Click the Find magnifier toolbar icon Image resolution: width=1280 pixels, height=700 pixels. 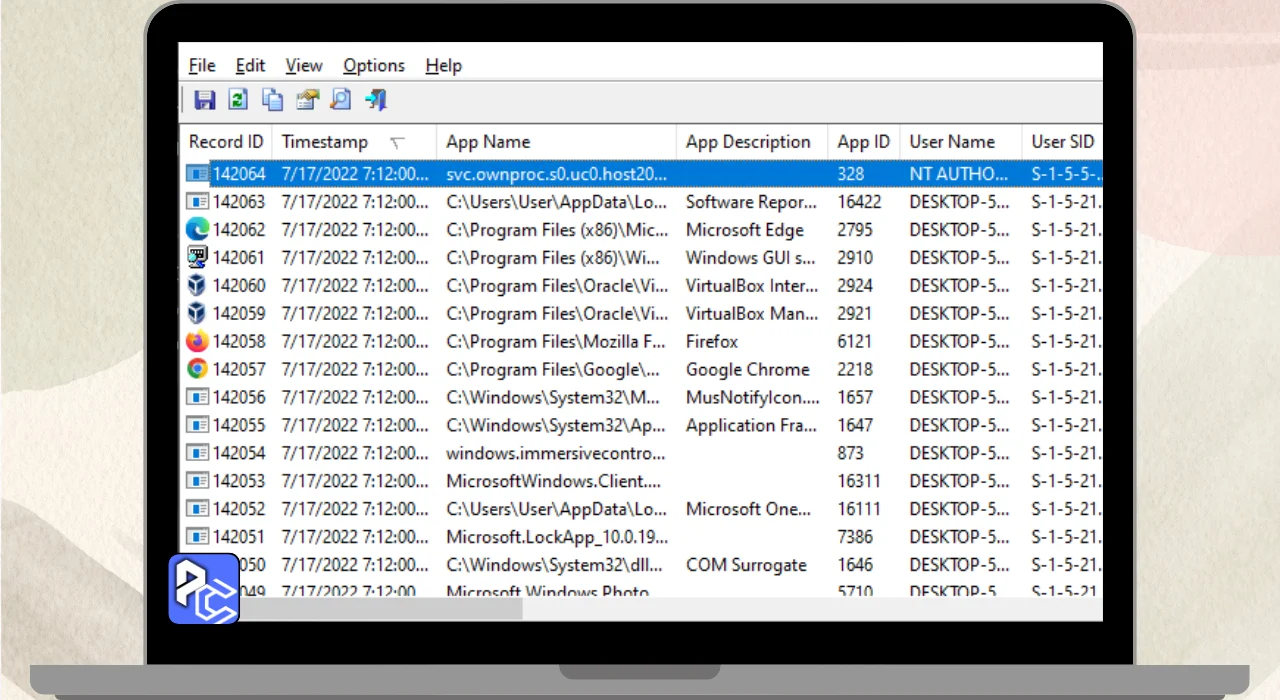pos(341,99)
